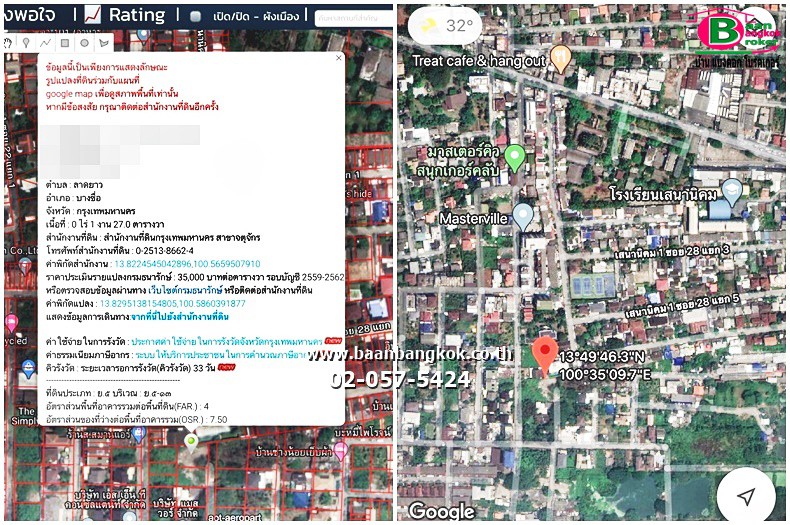790x525 pixels.
Task: Open the 32° weather widget
Action: coord(445,26)
